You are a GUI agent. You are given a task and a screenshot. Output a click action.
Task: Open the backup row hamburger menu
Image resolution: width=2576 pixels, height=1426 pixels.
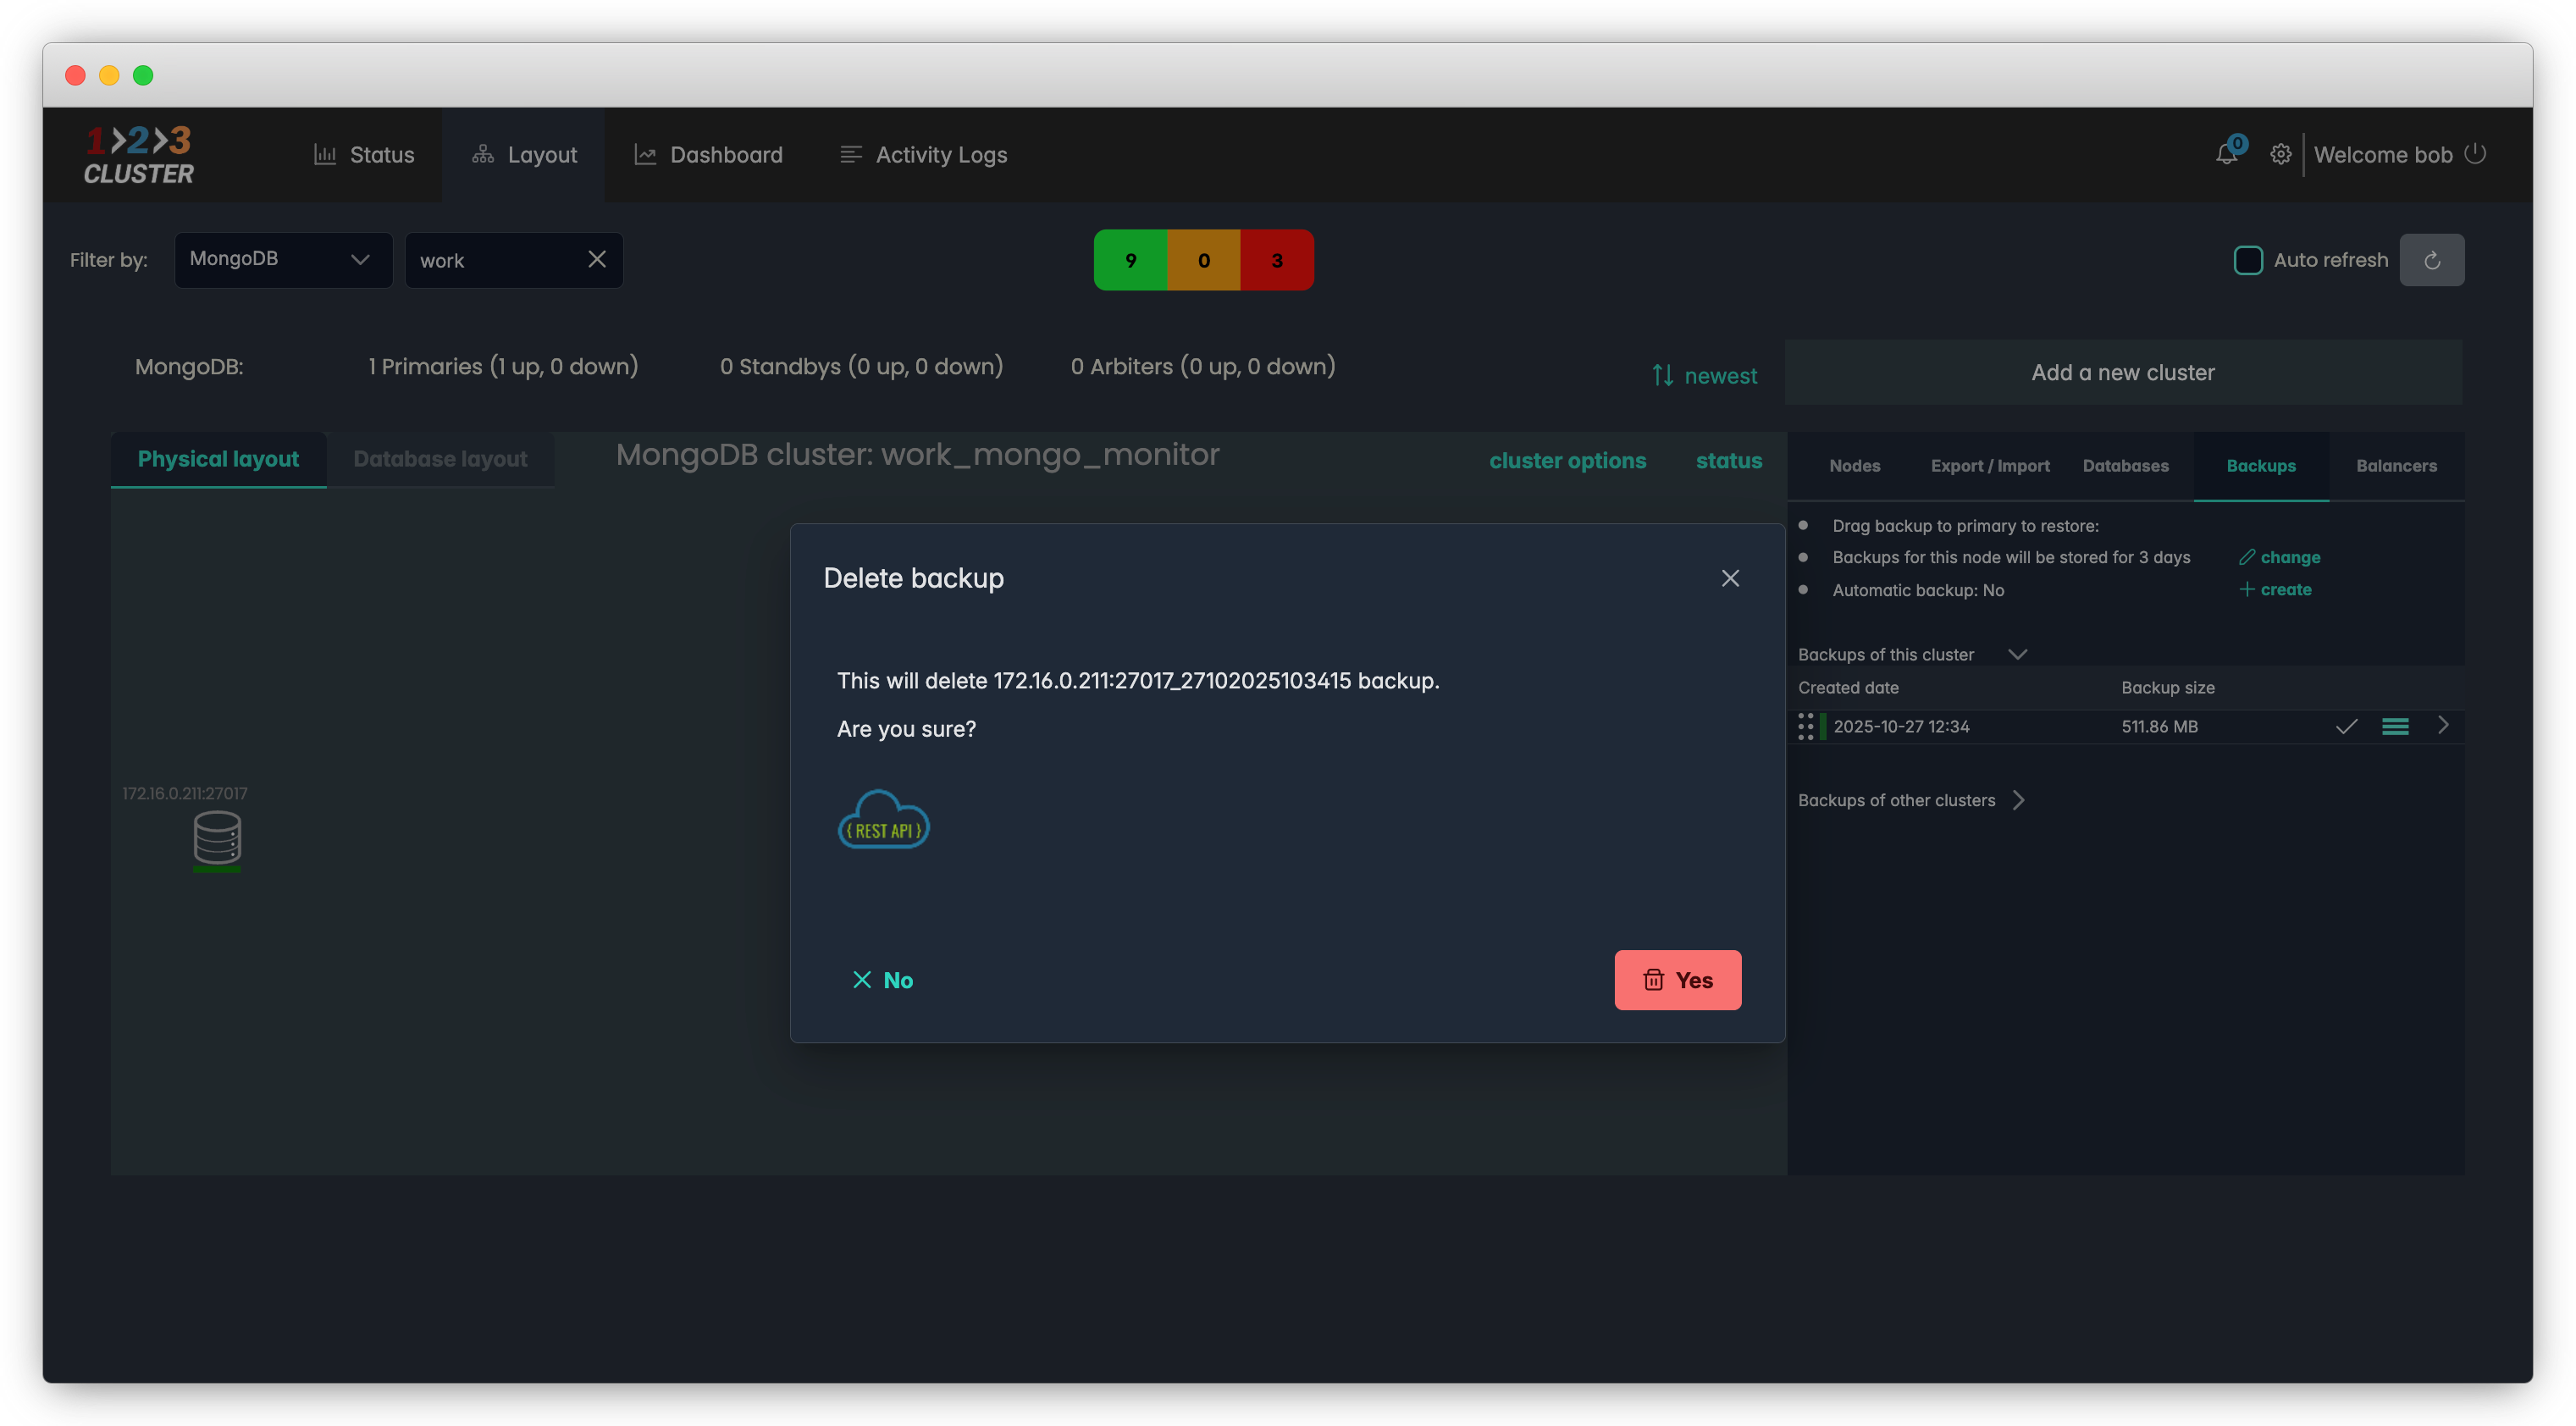pyautogui.click(x=2394, y=727)
